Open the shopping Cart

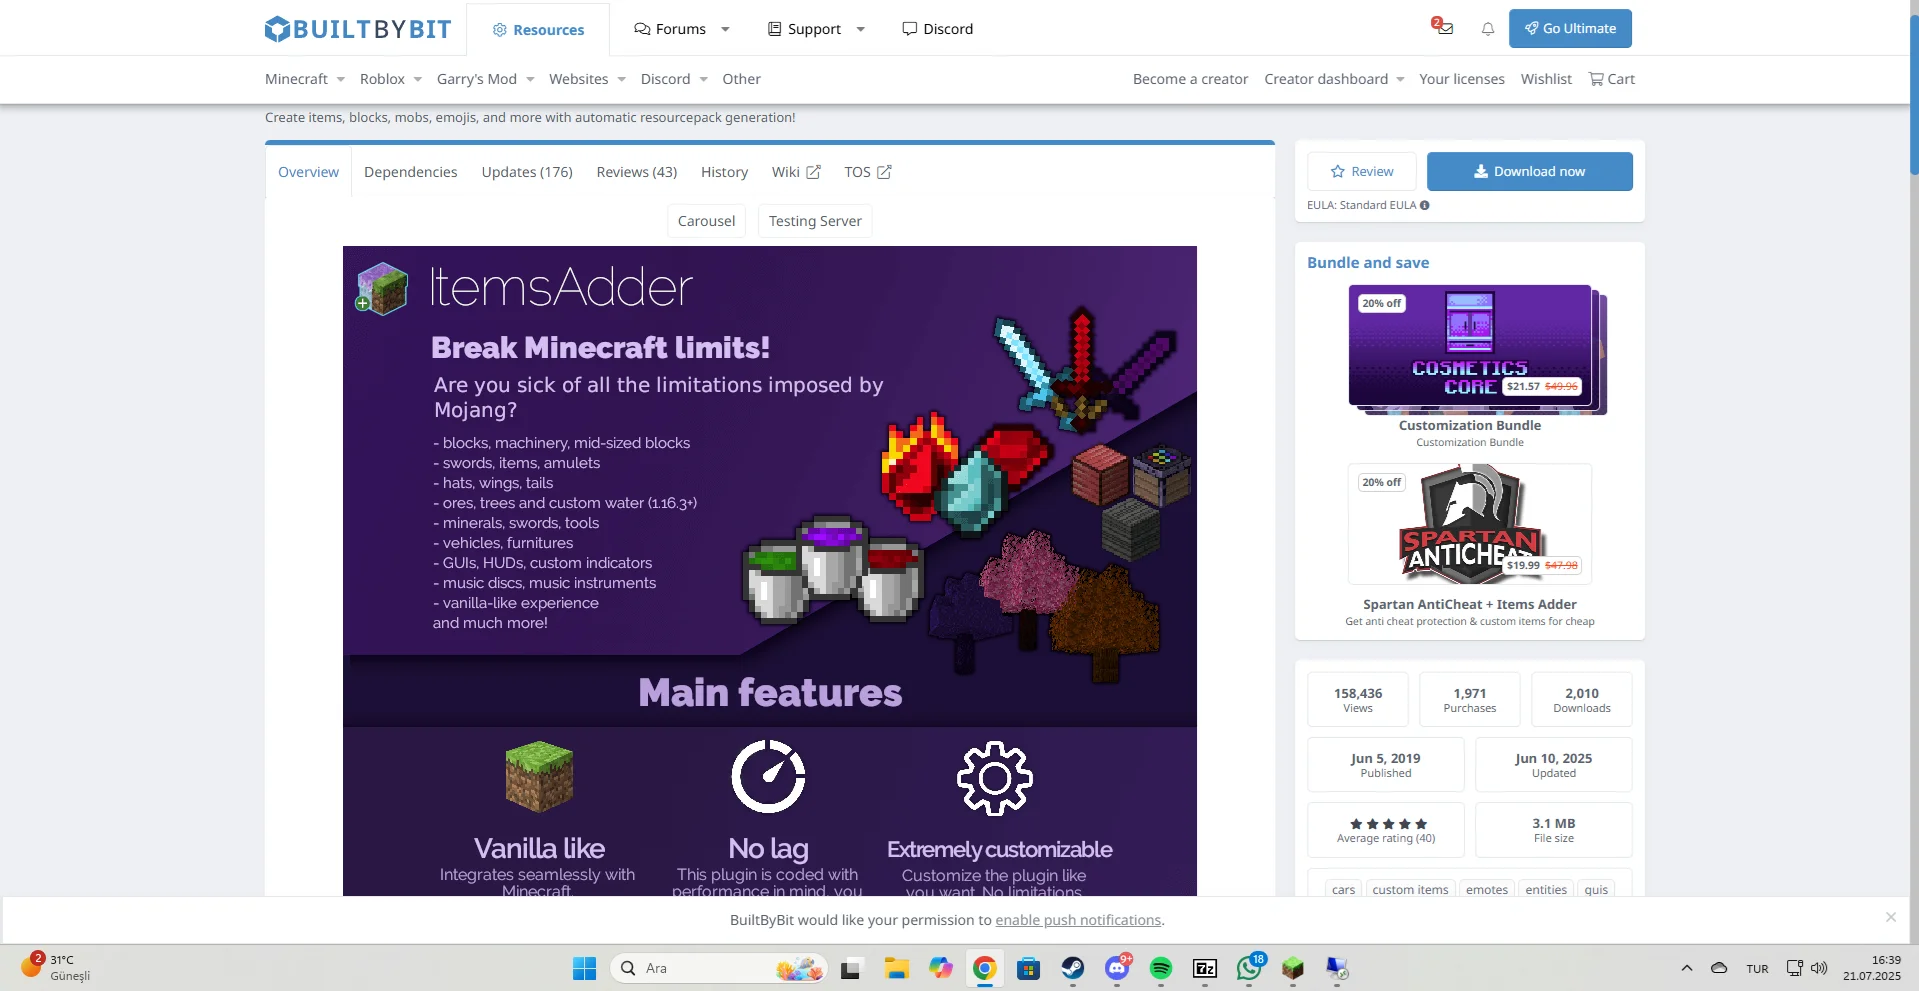(x=1612, y=79)
